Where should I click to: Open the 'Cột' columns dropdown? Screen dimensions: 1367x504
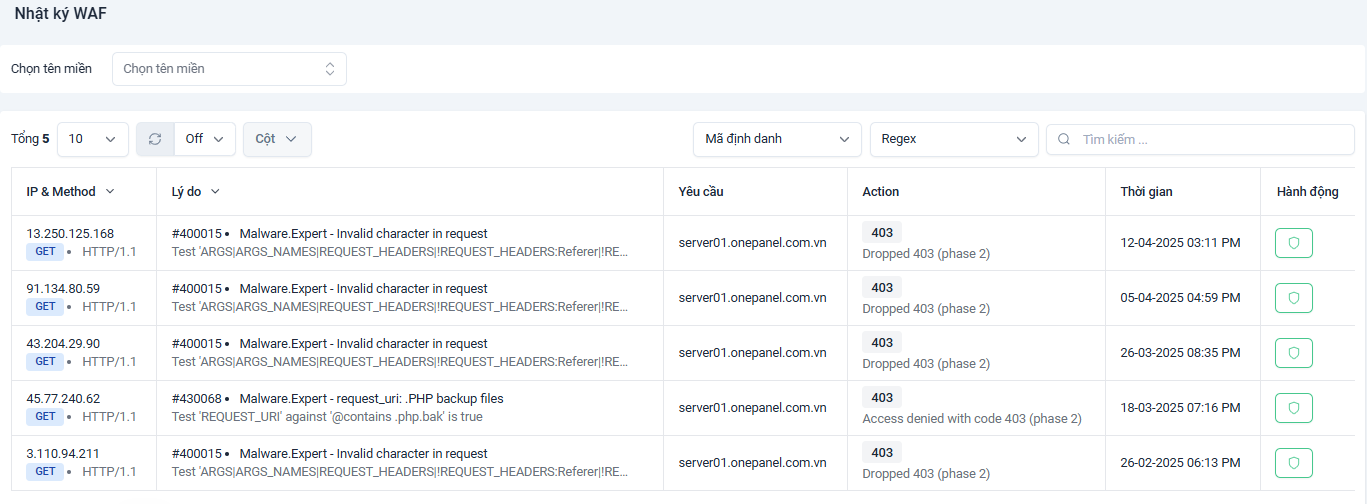pyautogui.click(x=277, y=139)
